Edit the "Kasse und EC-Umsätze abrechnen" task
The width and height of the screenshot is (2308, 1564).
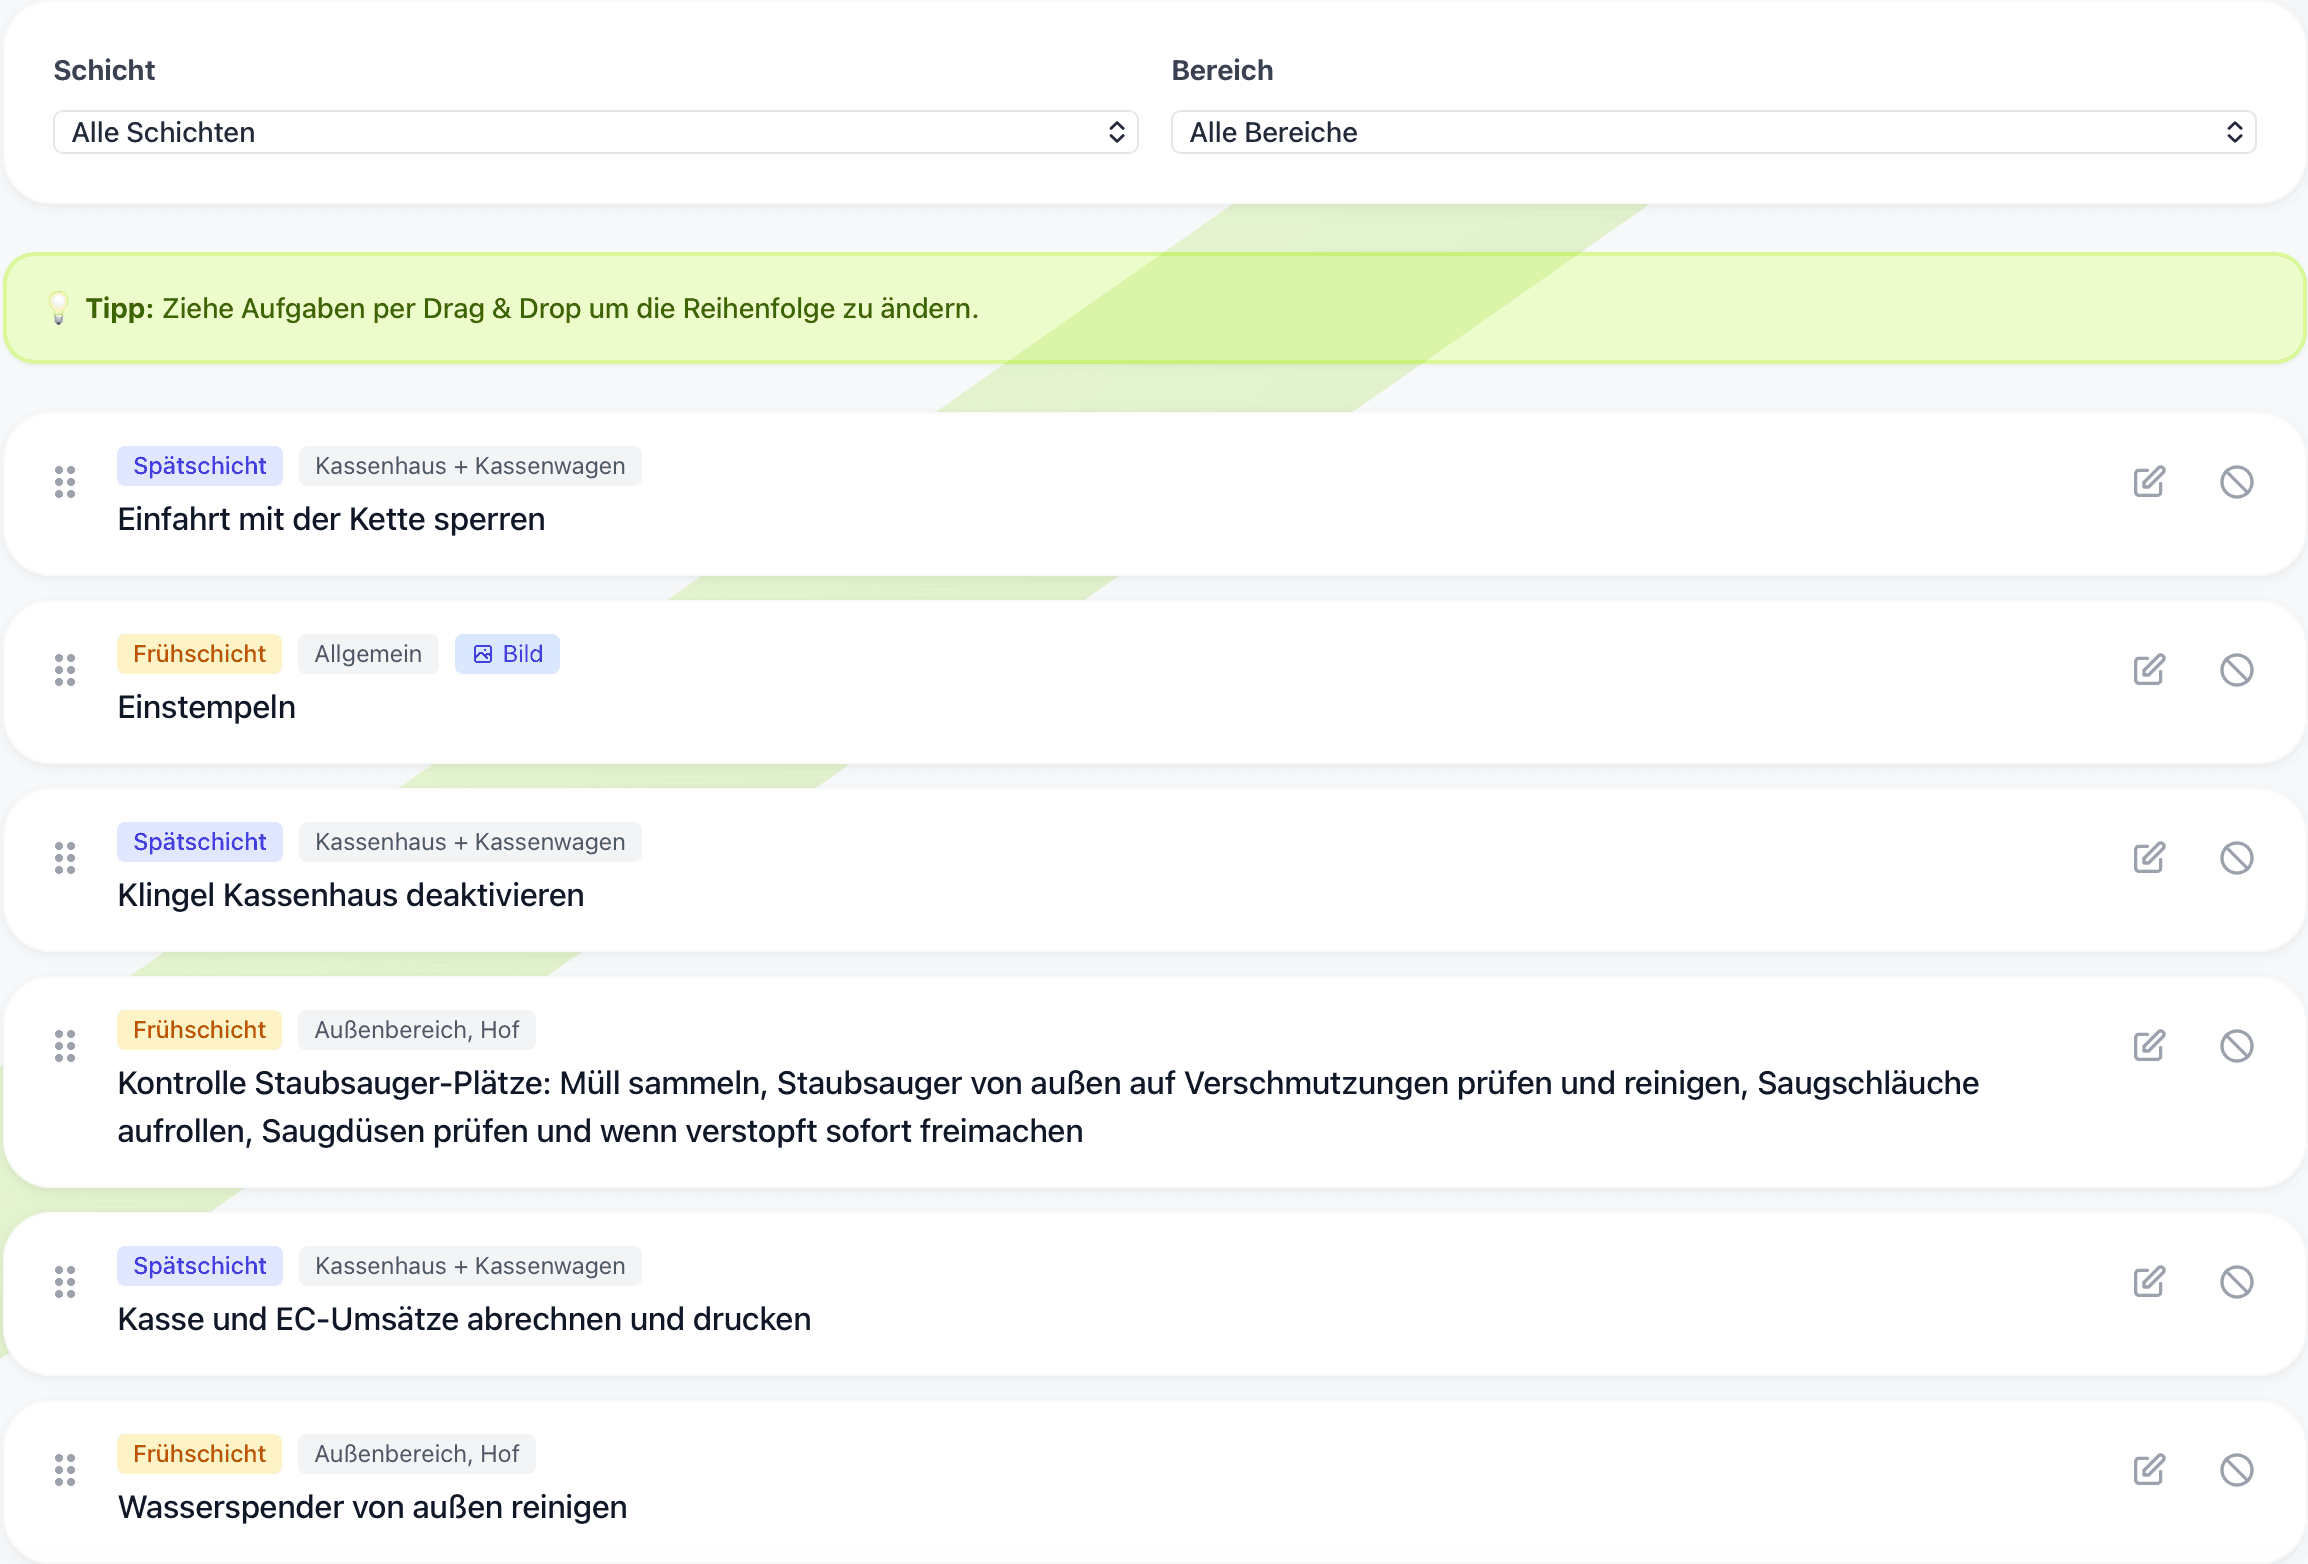tap(2149, 1281)
